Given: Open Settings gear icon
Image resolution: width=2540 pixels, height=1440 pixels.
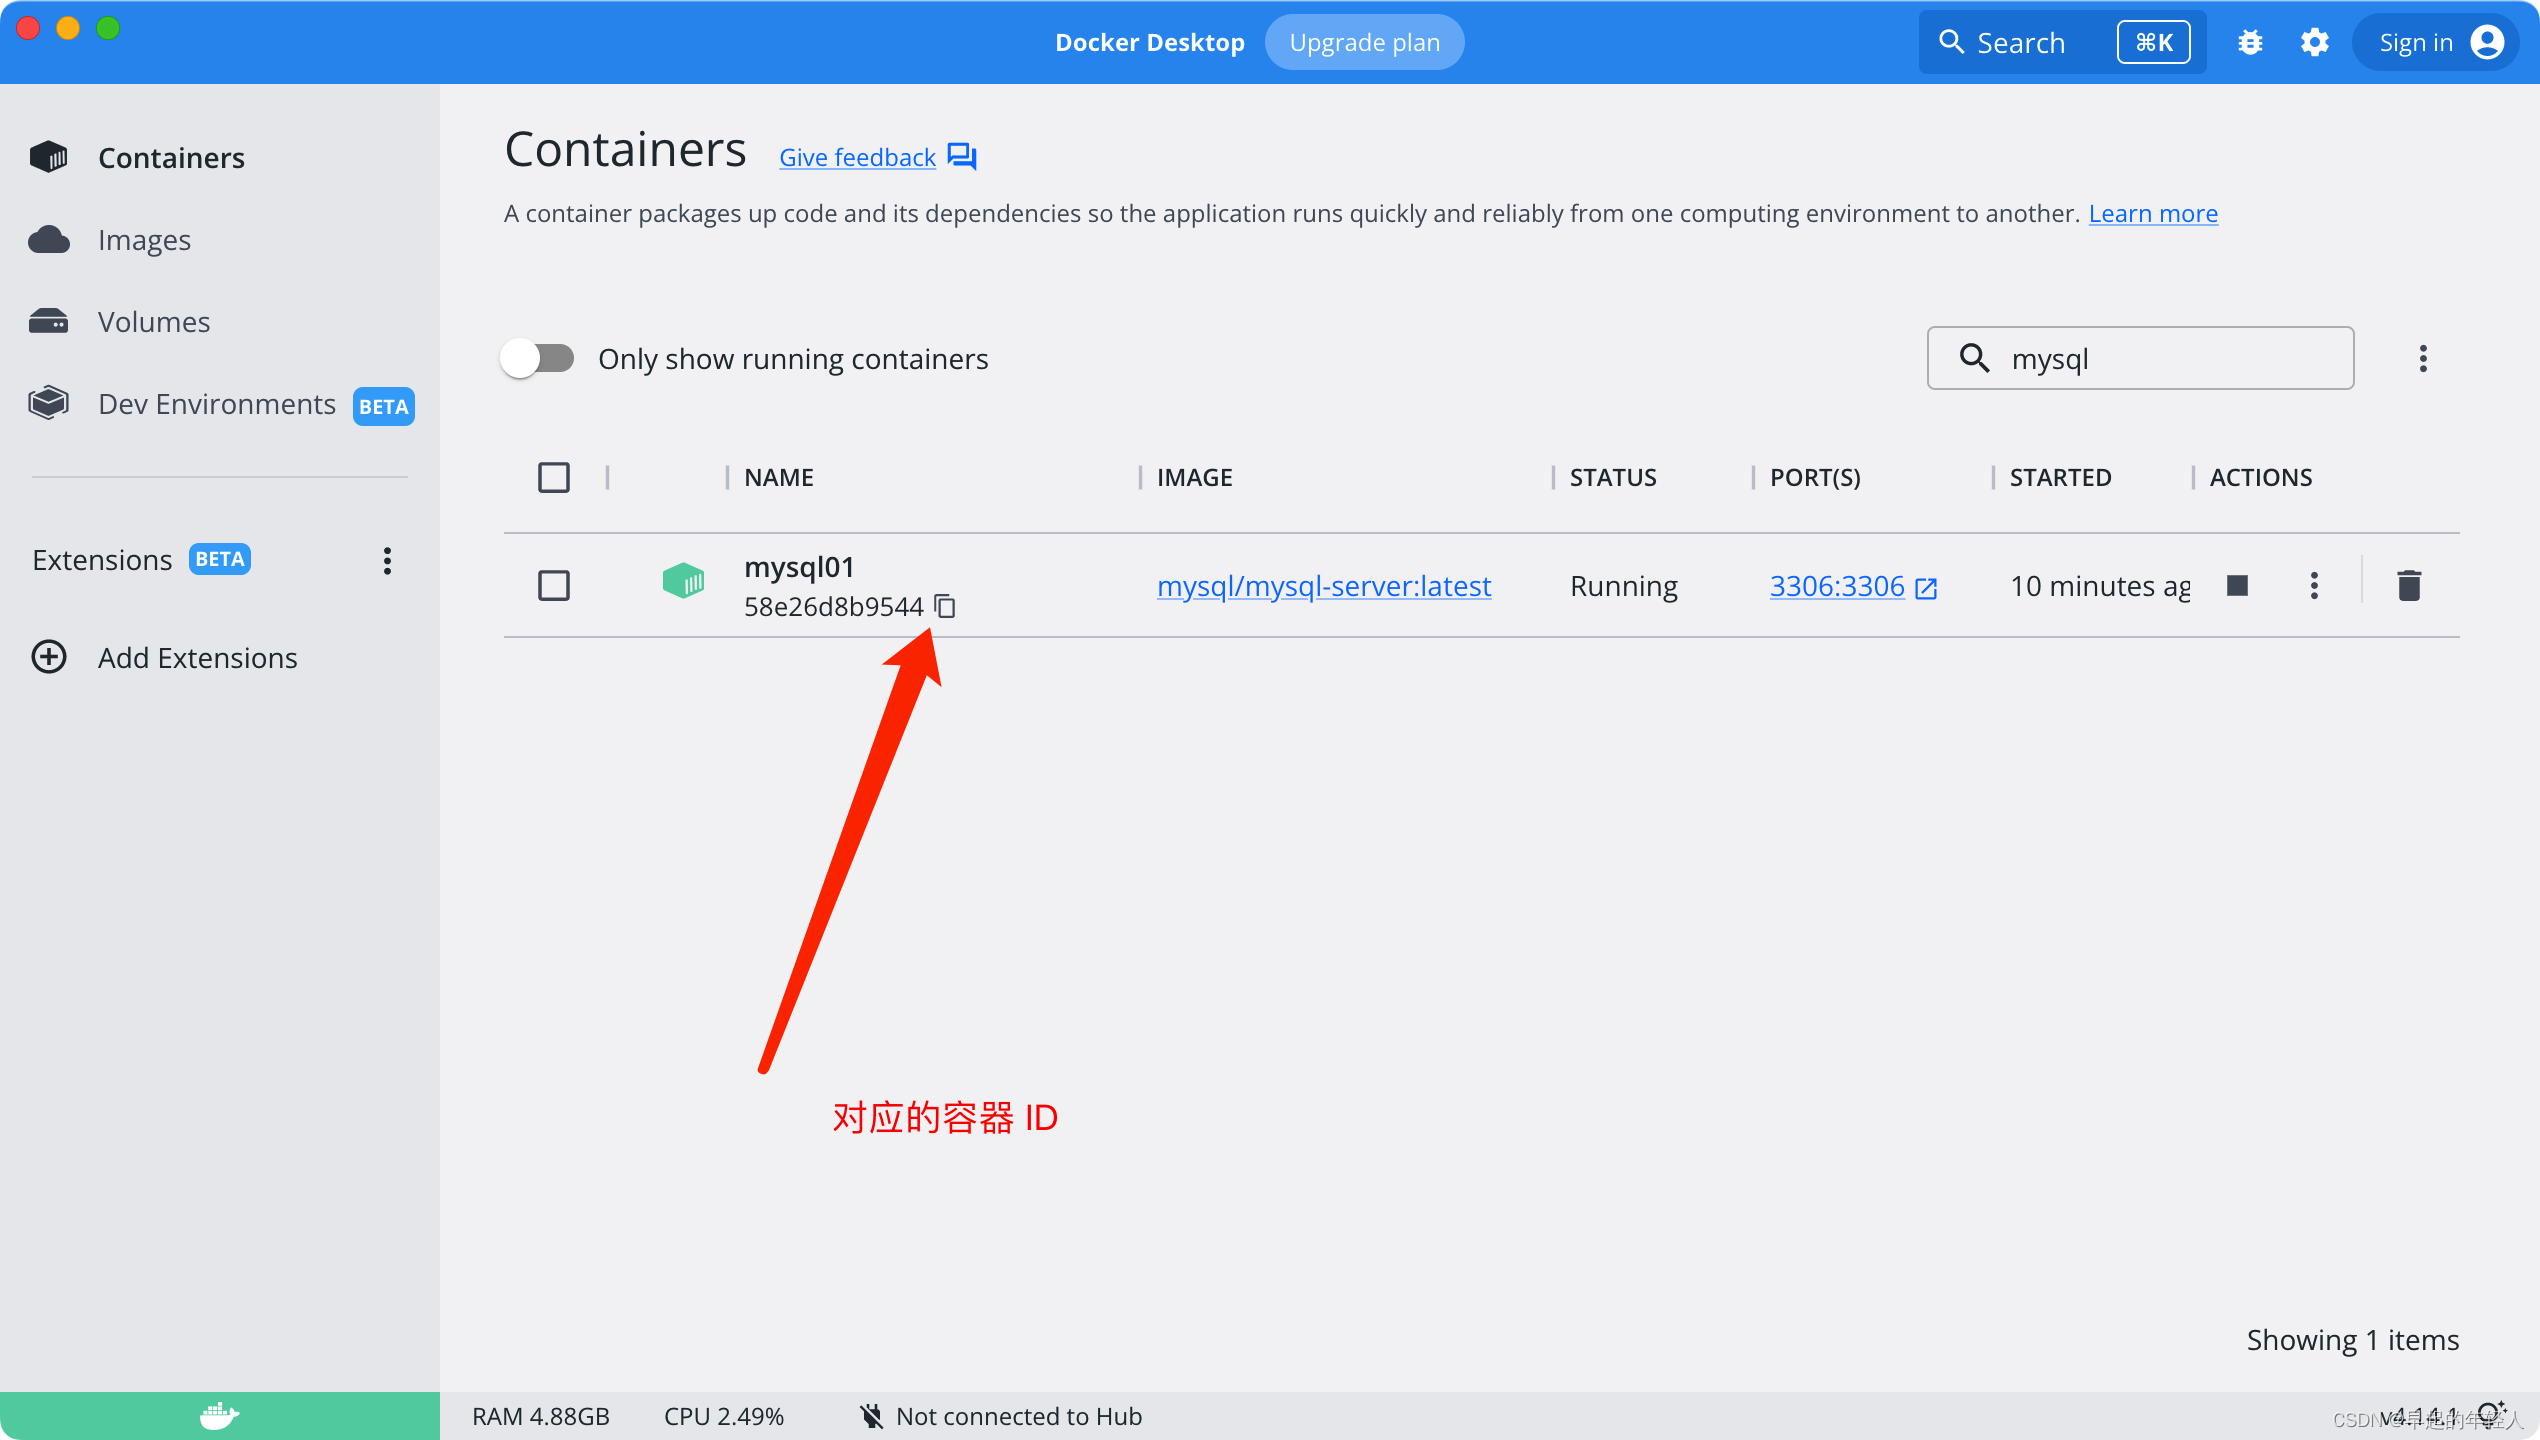Looking at the screenshot, I should (2314, 42).
